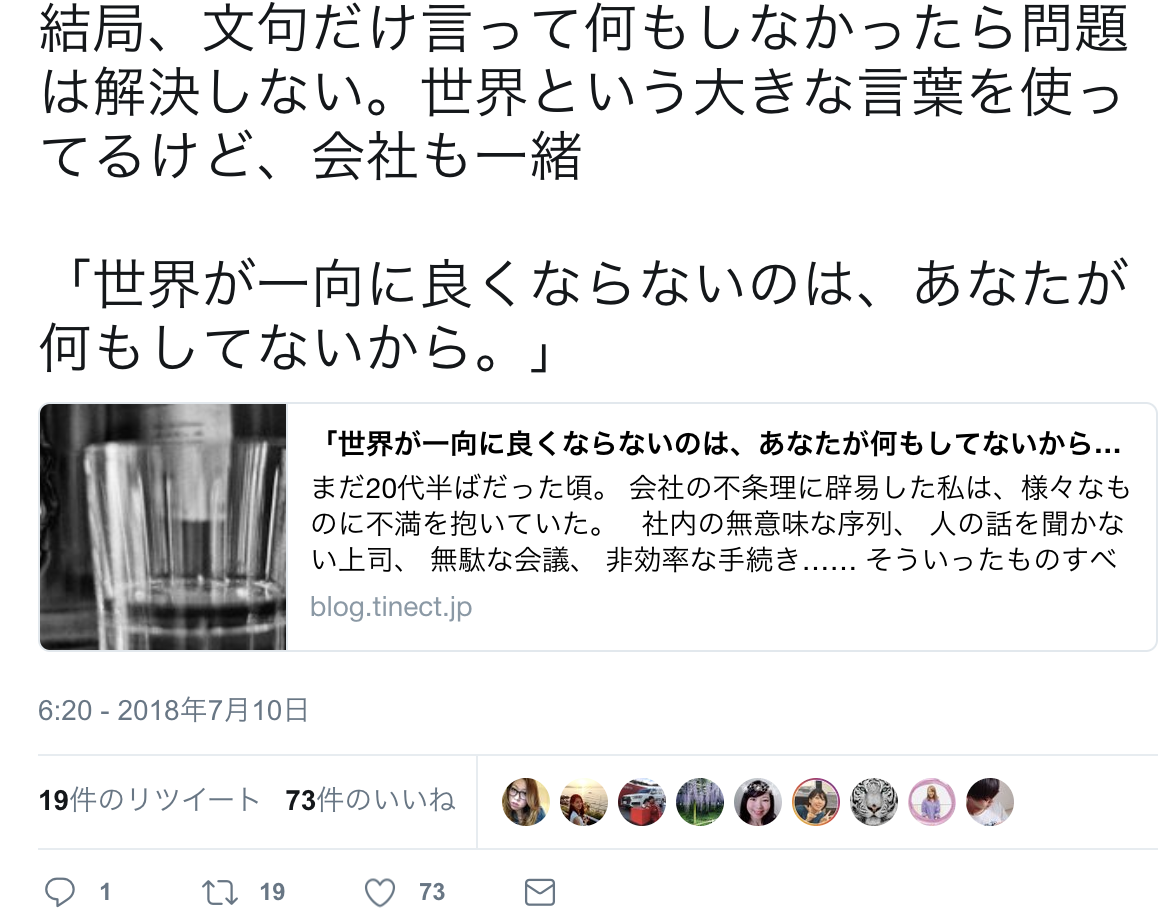Click the glass photo card thumbnail
1172x914 pixels.
point(163,527)
